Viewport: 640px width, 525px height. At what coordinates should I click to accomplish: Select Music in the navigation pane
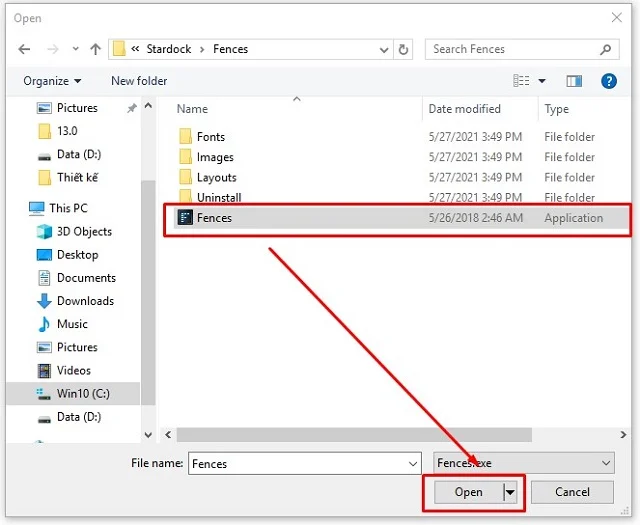coord(72,324)
